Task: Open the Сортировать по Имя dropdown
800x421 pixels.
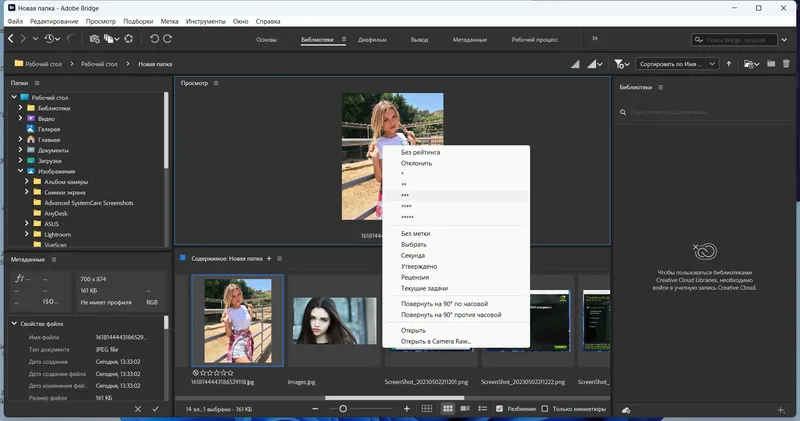Action: pyautogui.click(x=676, y=64)
